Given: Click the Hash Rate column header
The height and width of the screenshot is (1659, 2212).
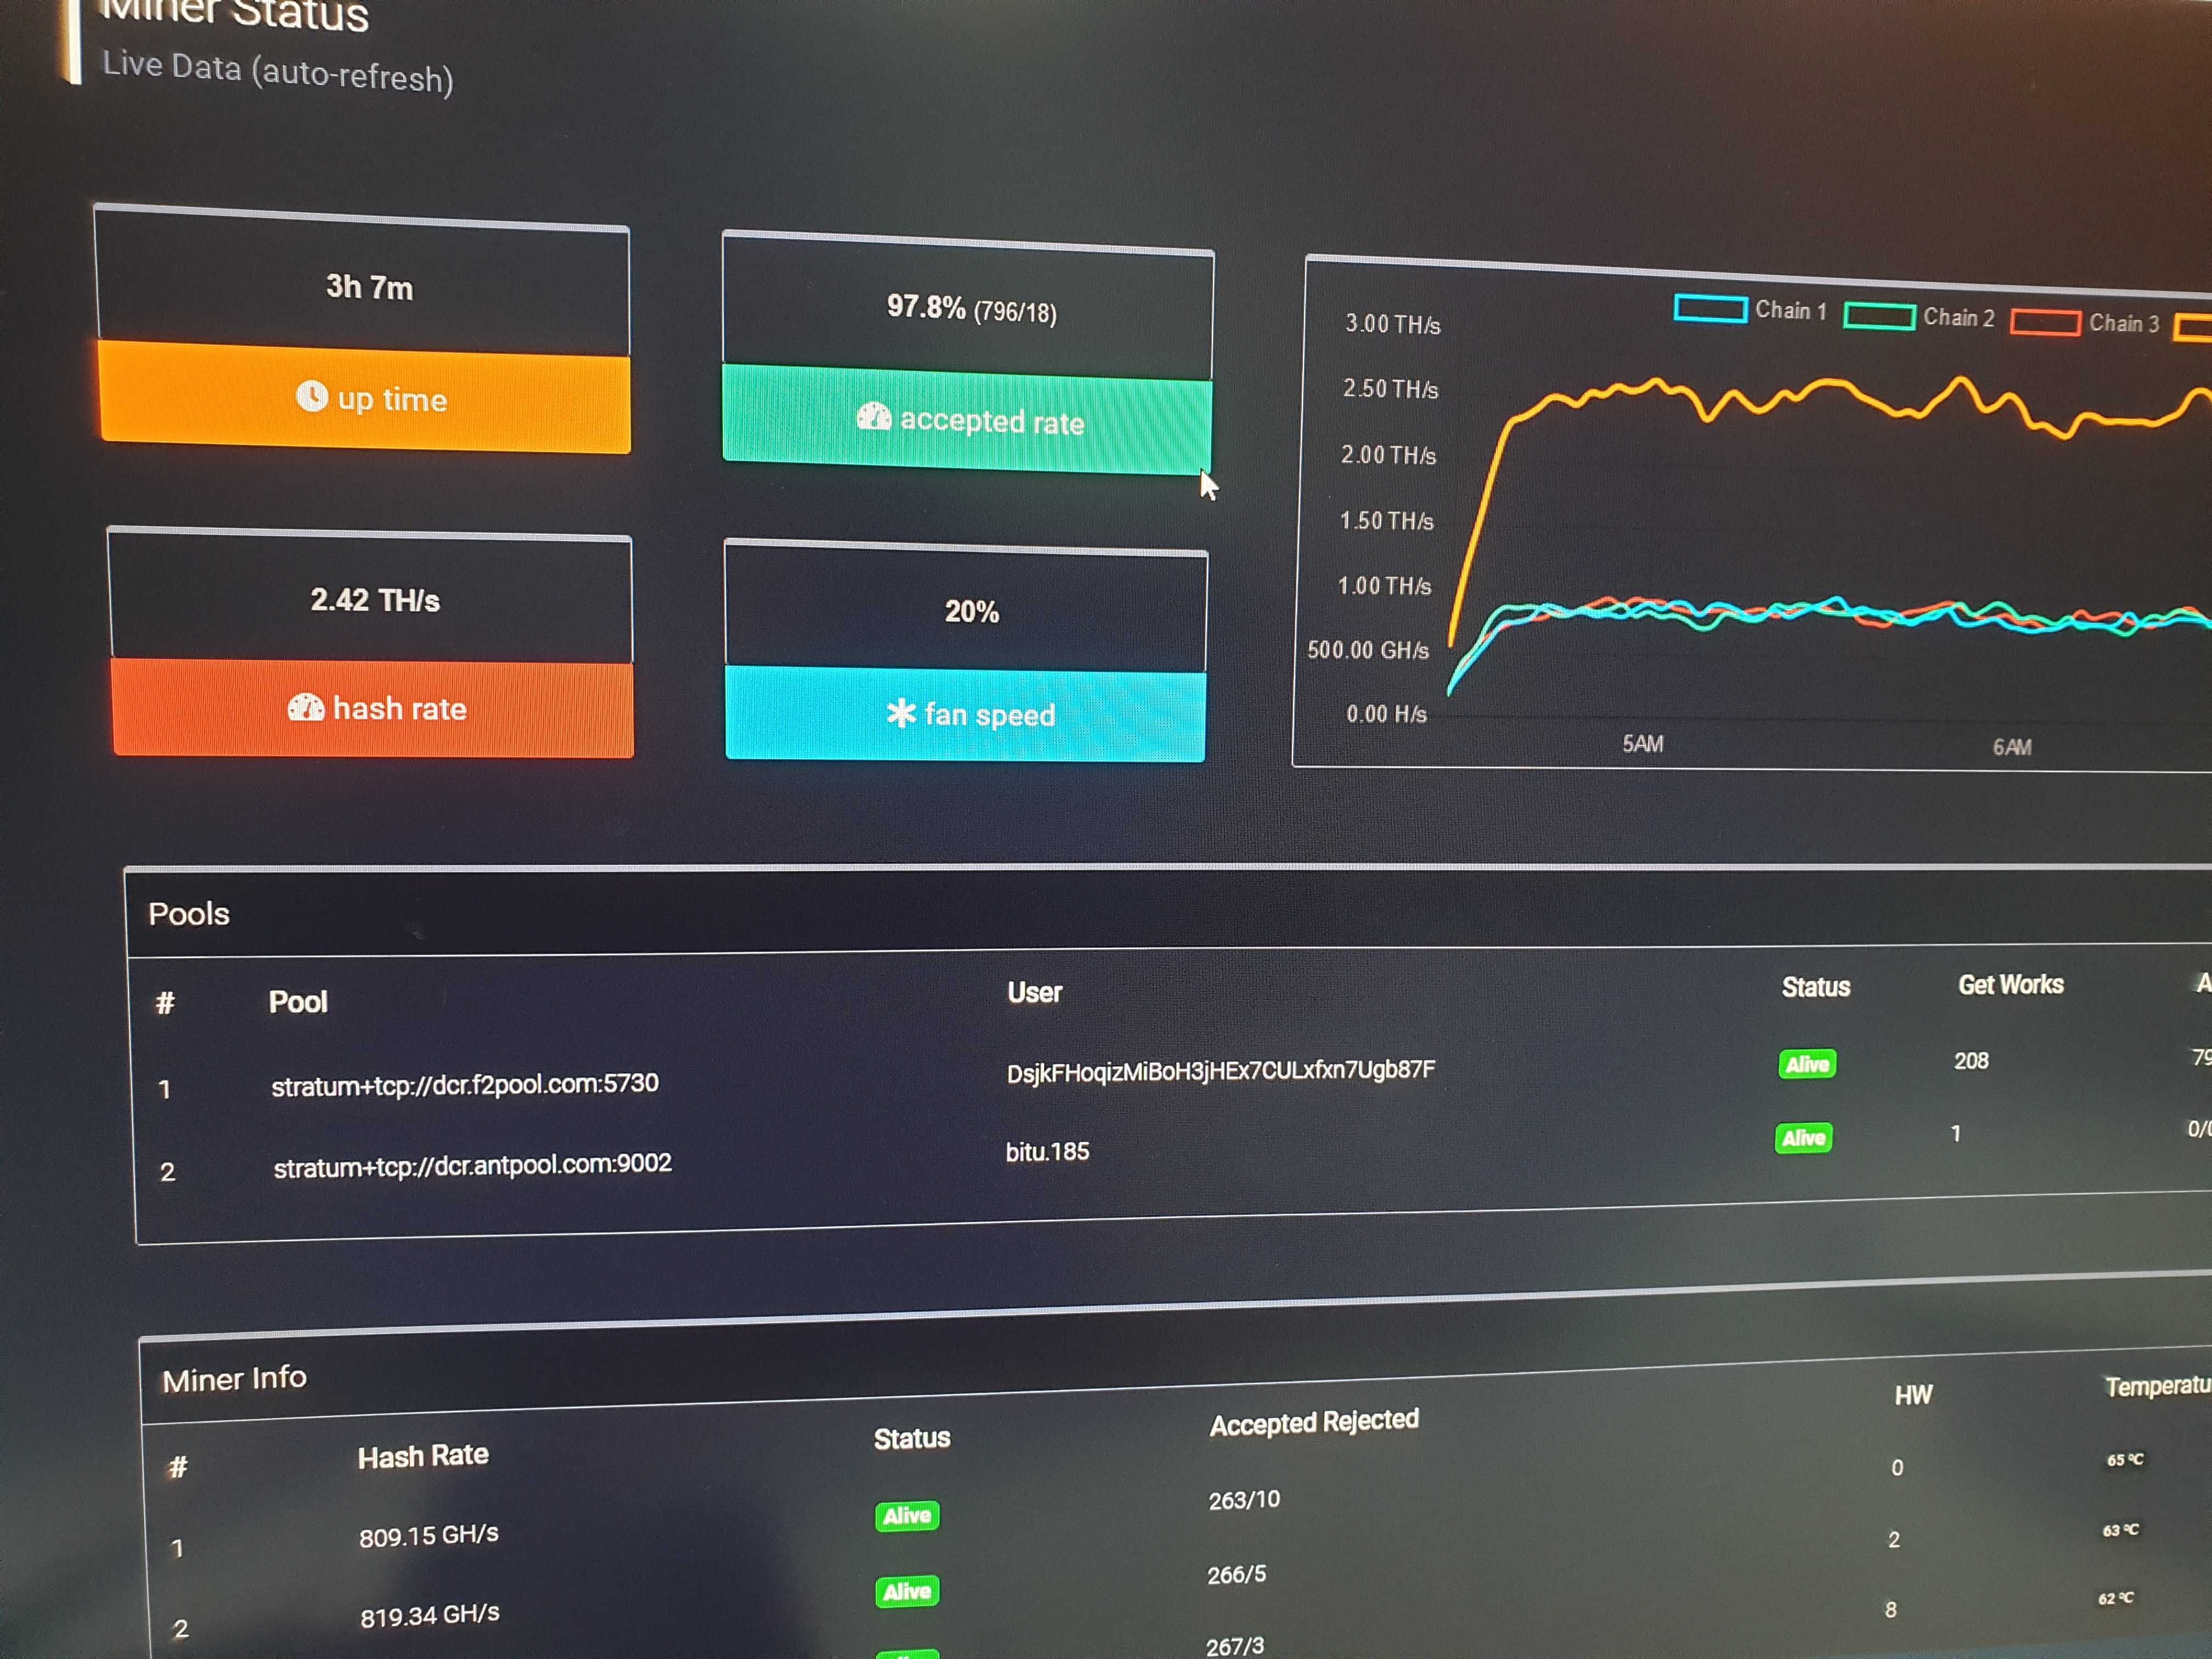Looking at the screenshot, I should tap(423, 1456).
